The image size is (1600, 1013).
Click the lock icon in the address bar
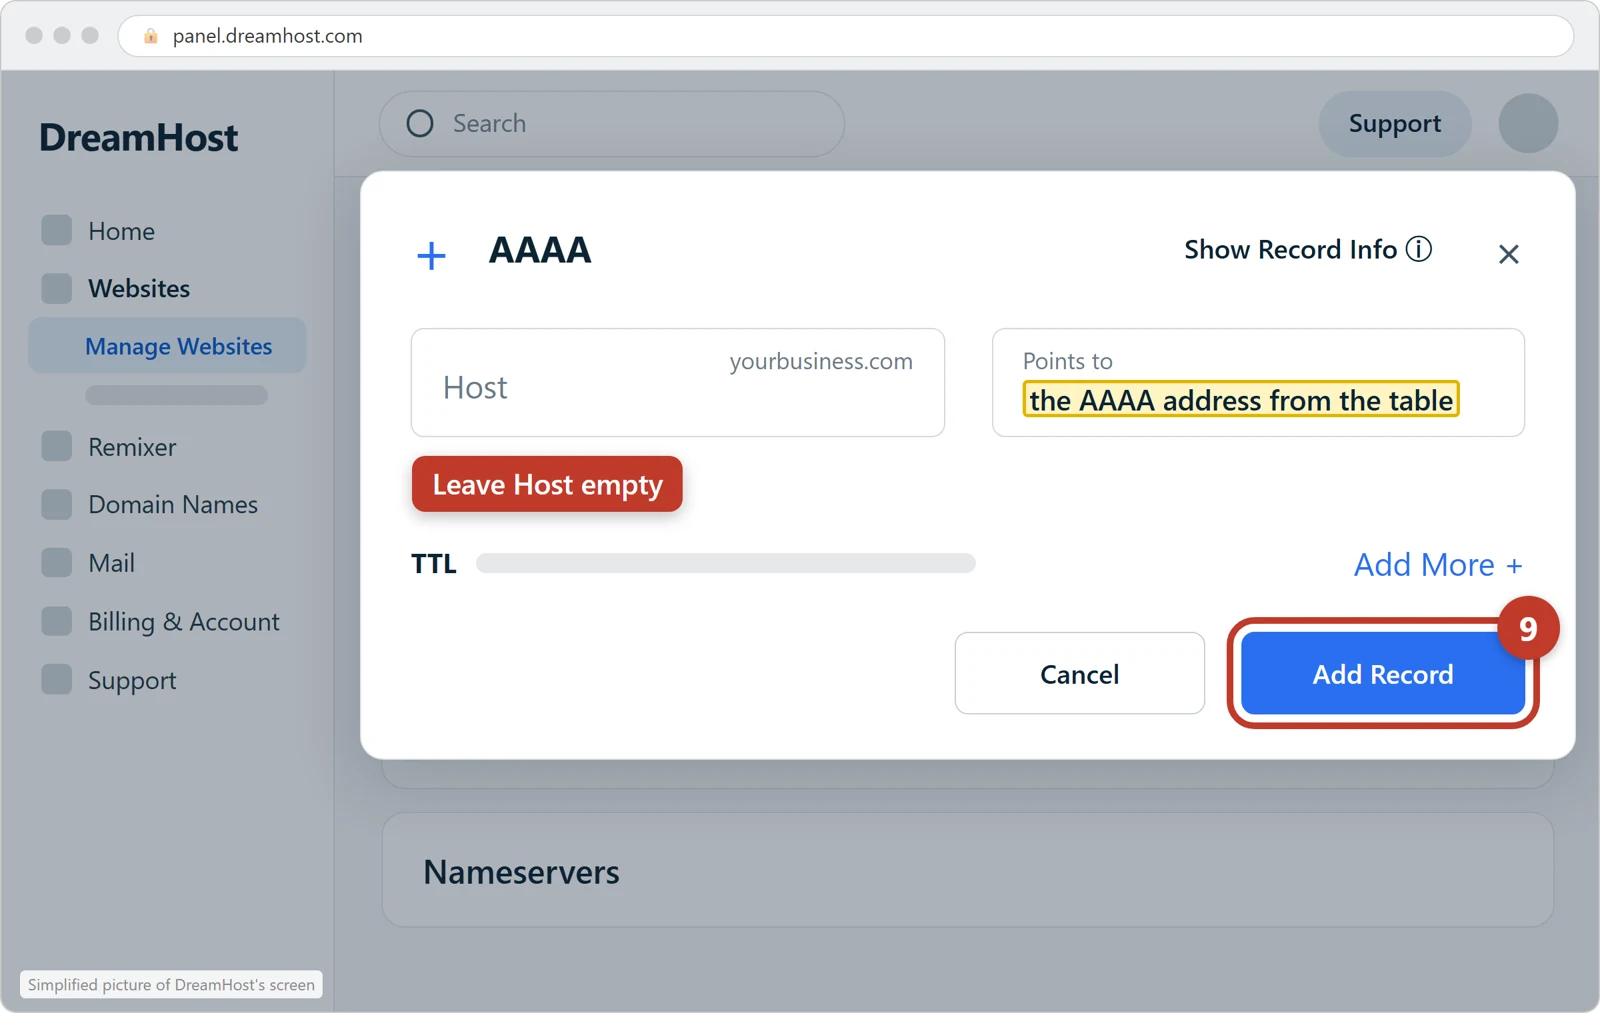pos(151,36)
